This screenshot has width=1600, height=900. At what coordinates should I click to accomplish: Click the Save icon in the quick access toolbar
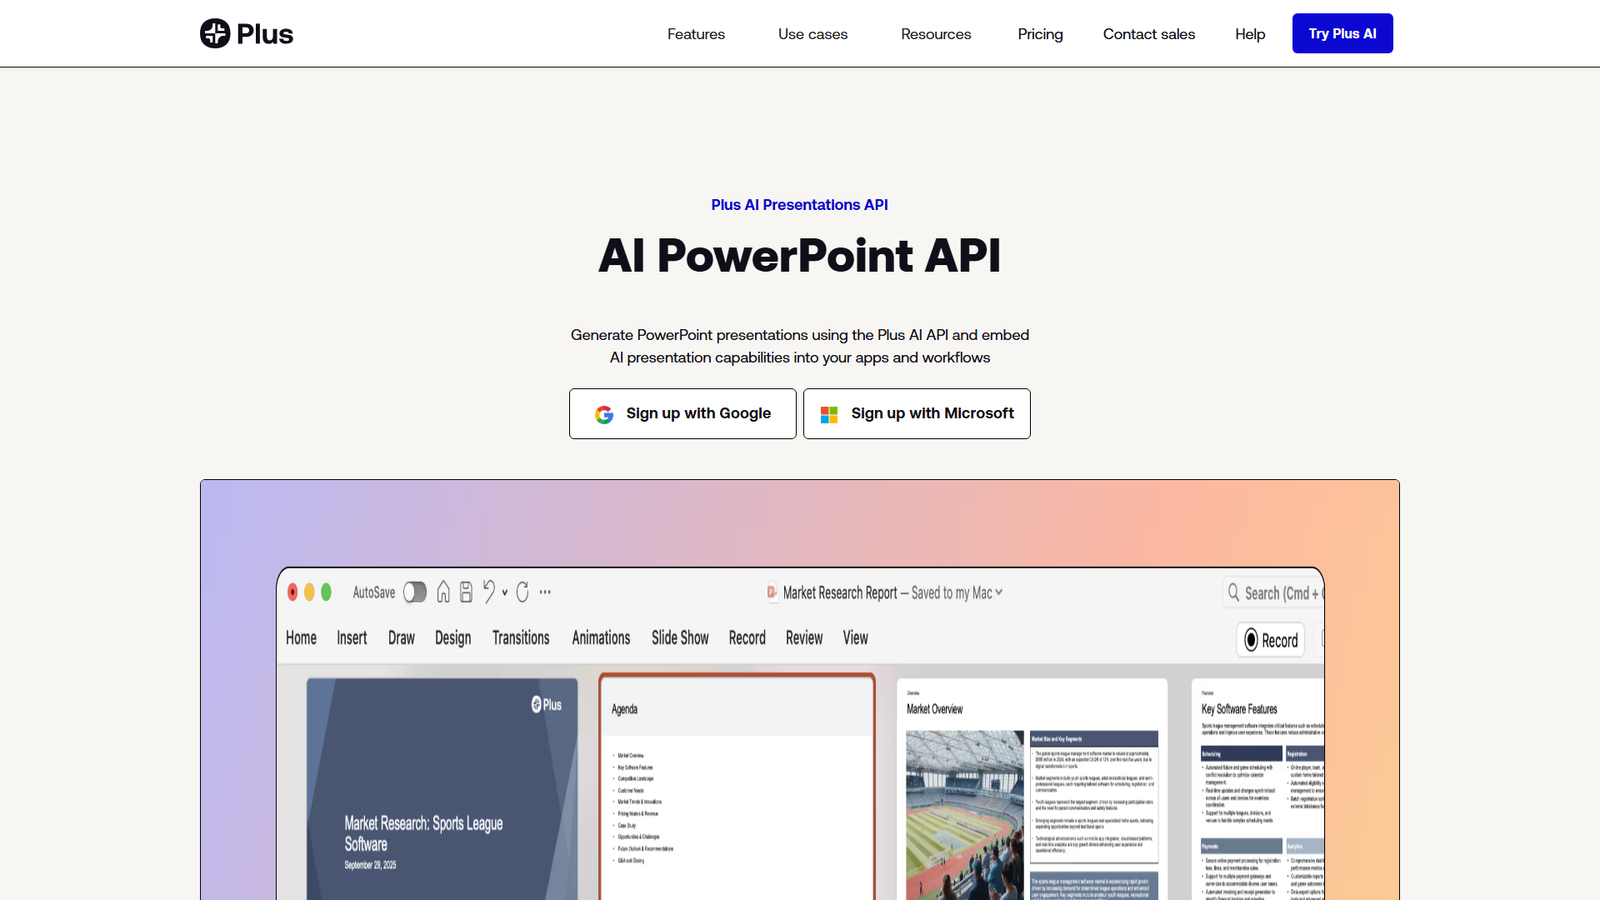click(x=465, y=592)
